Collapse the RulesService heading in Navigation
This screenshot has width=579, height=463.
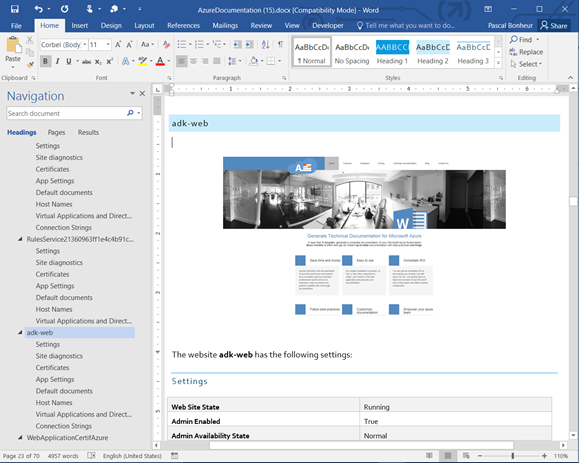pyautogui.click(x=20, y=239)
